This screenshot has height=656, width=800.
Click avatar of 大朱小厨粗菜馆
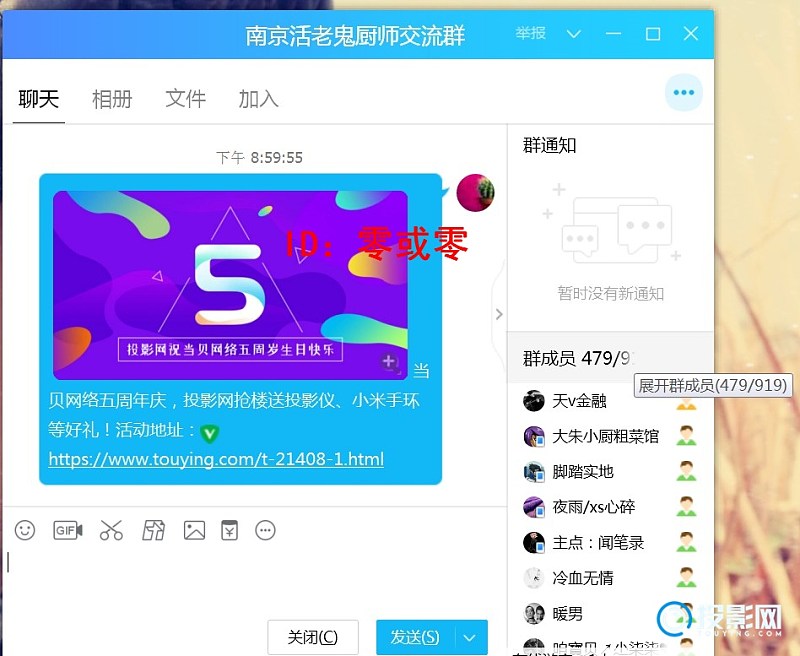click(x=534, y=436)
